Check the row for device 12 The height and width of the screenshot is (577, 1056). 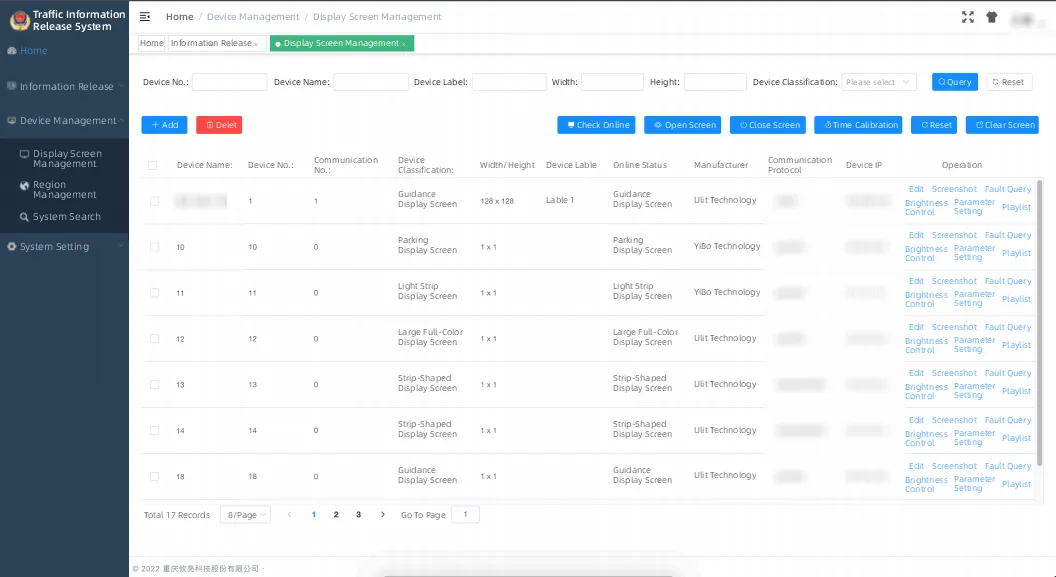click(x=155, y=339)
